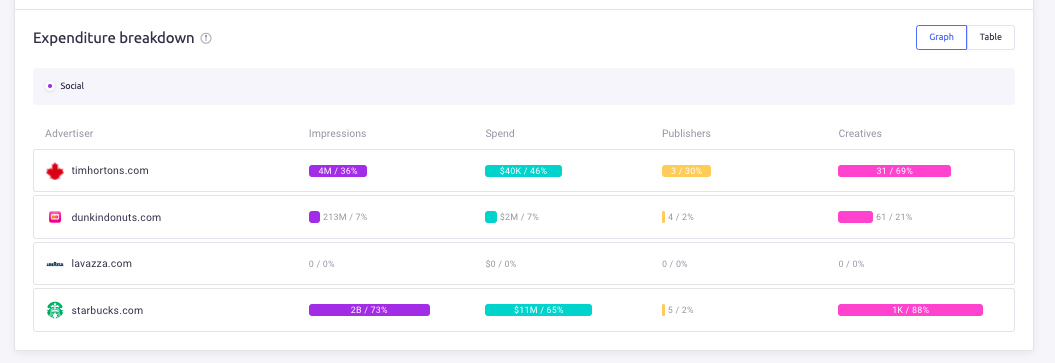1055x363 pixels.
Task: Open the dunkindonuts.com advertiser row
Action: click(523, 217)
